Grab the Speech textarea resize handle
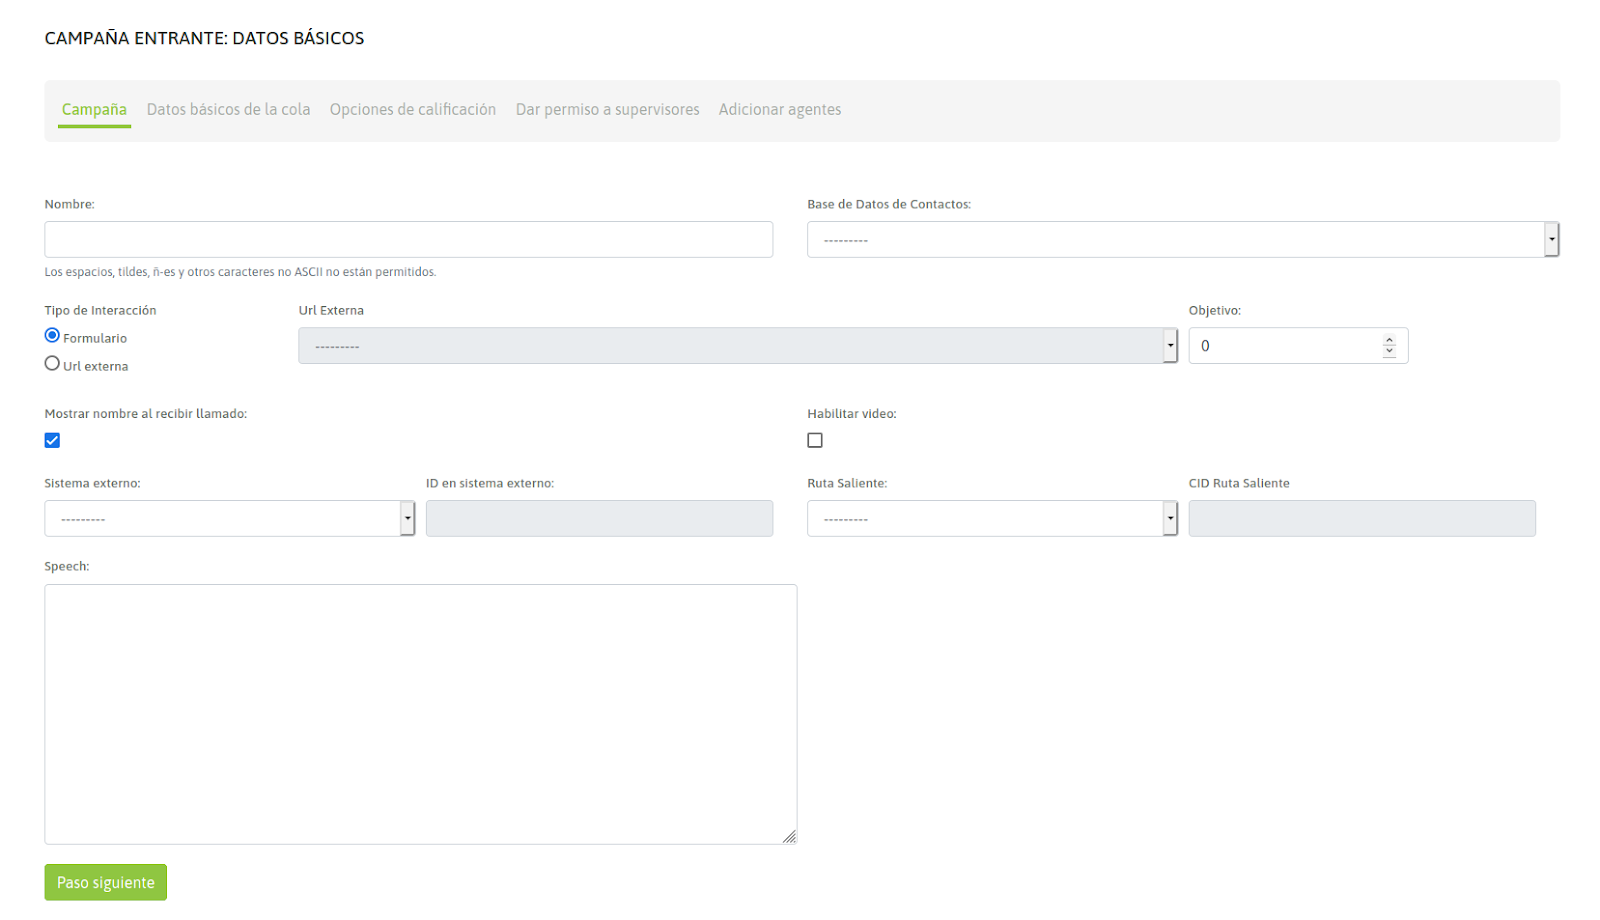This screenshot has width=1600, height=920. click(789, 837)
